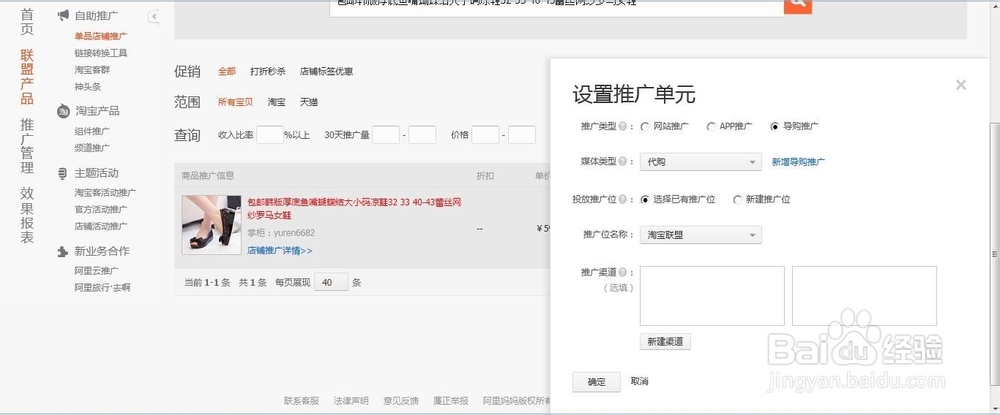The image size is (1000, 415).
Task: Click the help icon next to 投放推广位
Action: pos(622,200)
